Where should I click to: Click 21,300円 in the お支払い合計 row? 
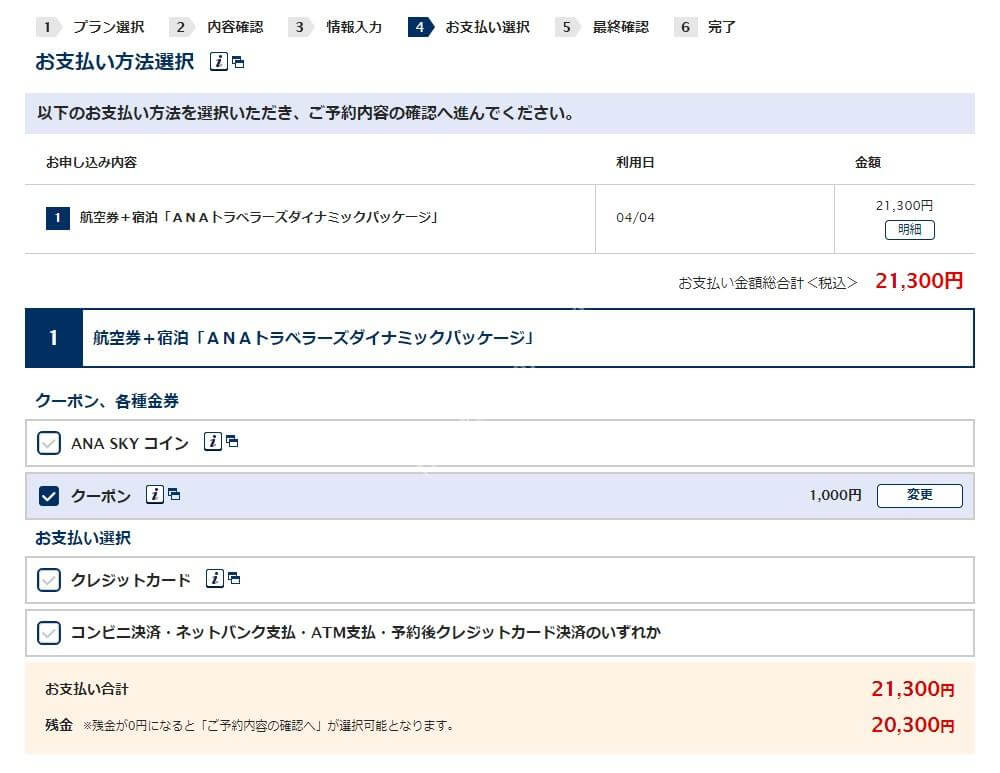913,689
